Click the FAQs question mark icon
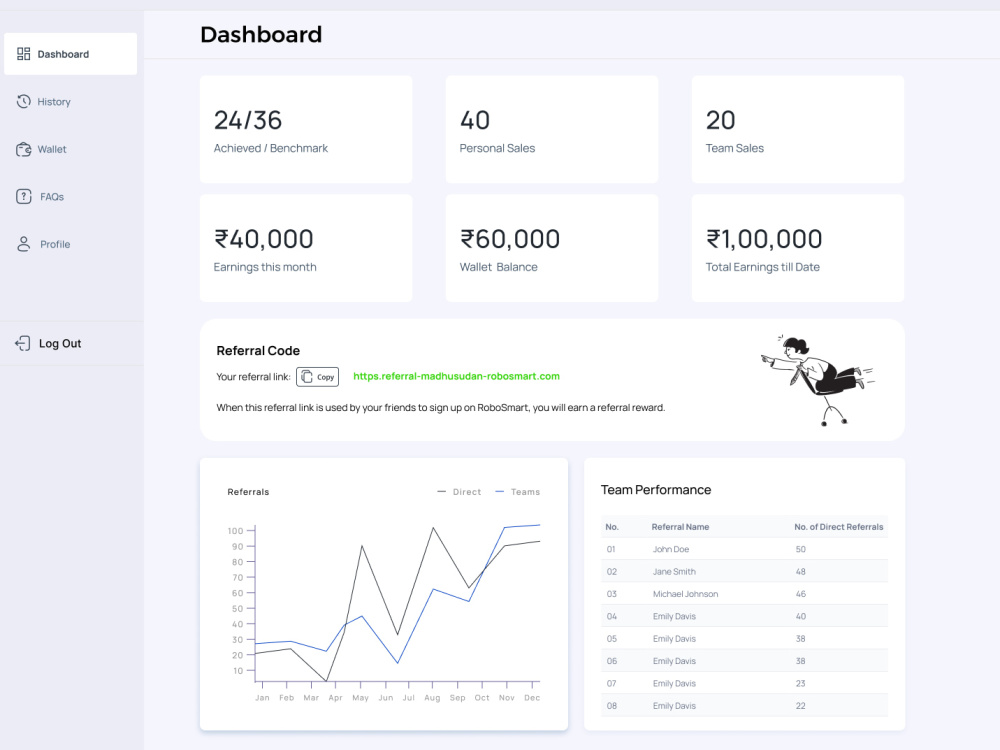Screen dimensions: 1000x750 (24, 196)
